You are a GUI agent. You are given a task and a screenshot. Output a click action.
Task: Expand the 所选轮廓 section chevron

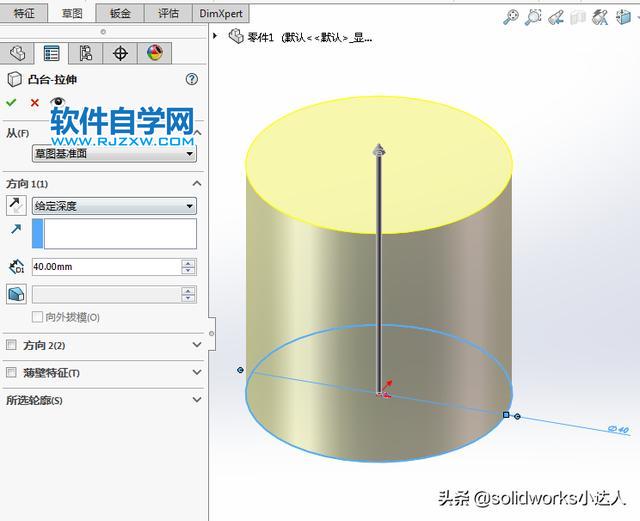pos(197,399)
